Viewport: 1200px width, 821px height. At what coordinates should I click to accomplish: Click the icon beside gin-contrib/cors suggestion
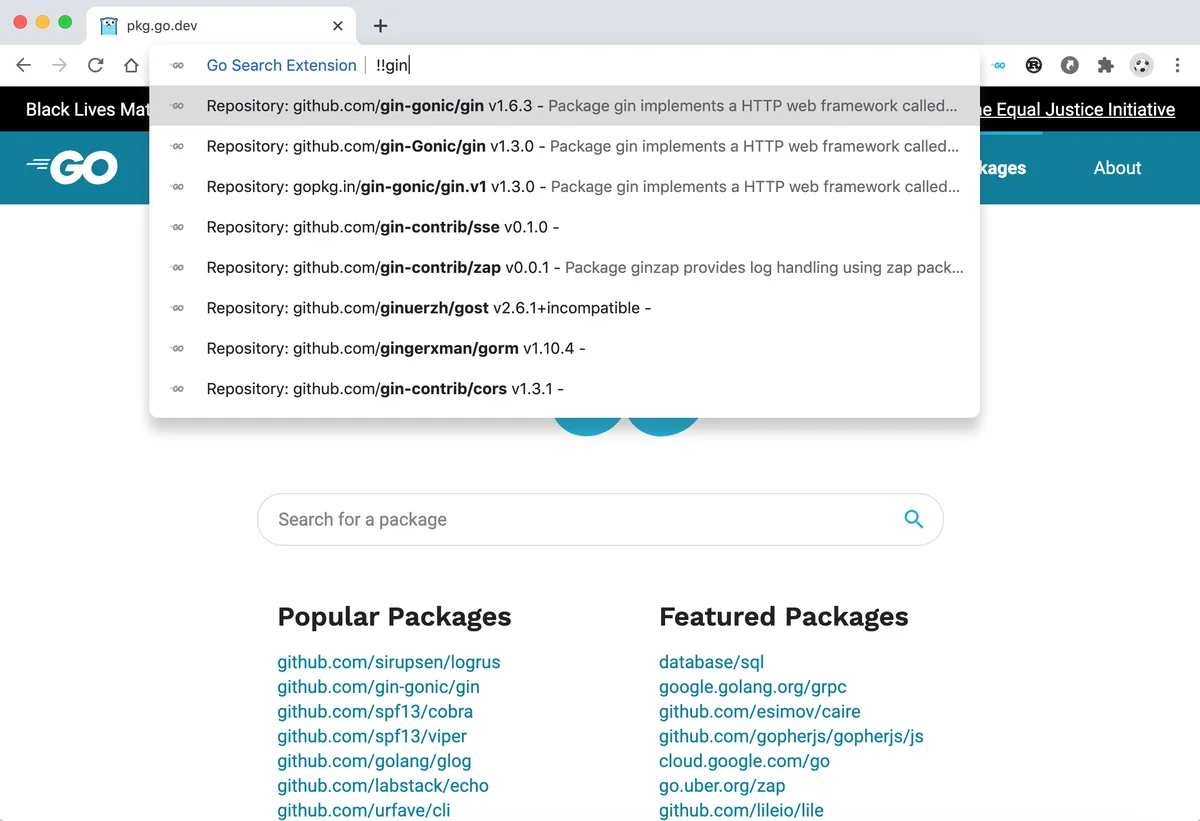[x=178, y=389]
